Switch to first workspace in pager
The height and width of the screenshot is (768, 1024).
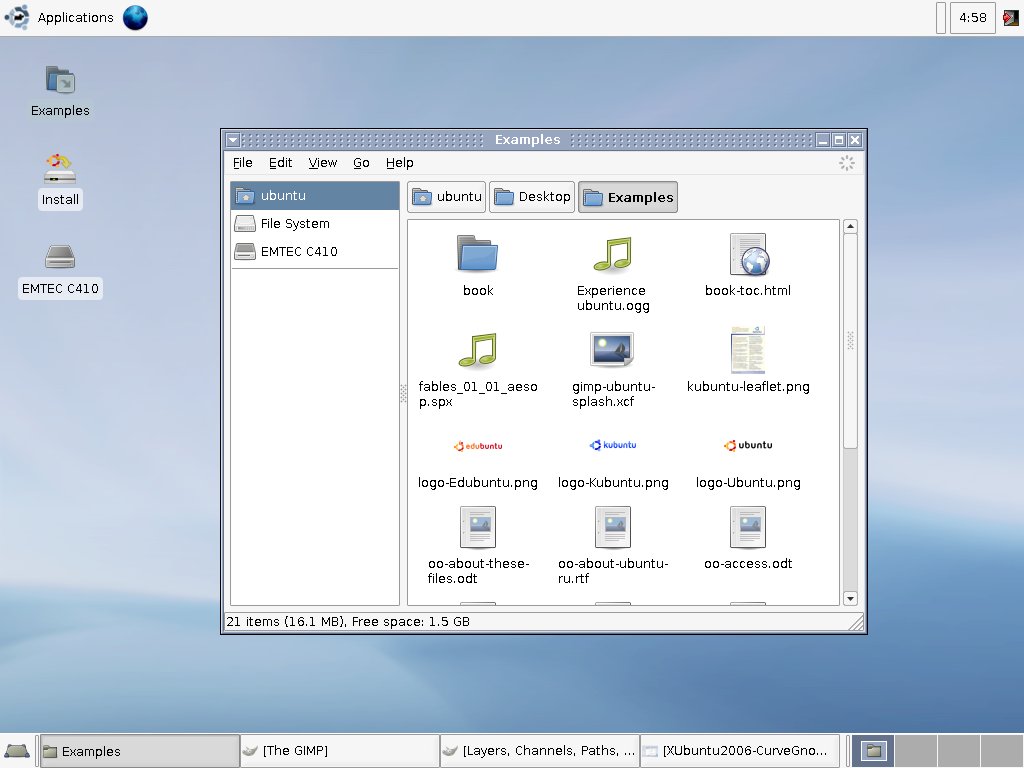872,751
